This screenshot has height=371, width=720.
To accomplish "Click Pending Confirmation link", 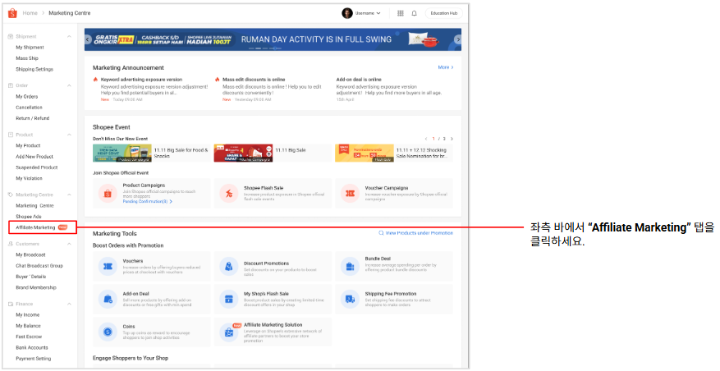I will 147,202.
